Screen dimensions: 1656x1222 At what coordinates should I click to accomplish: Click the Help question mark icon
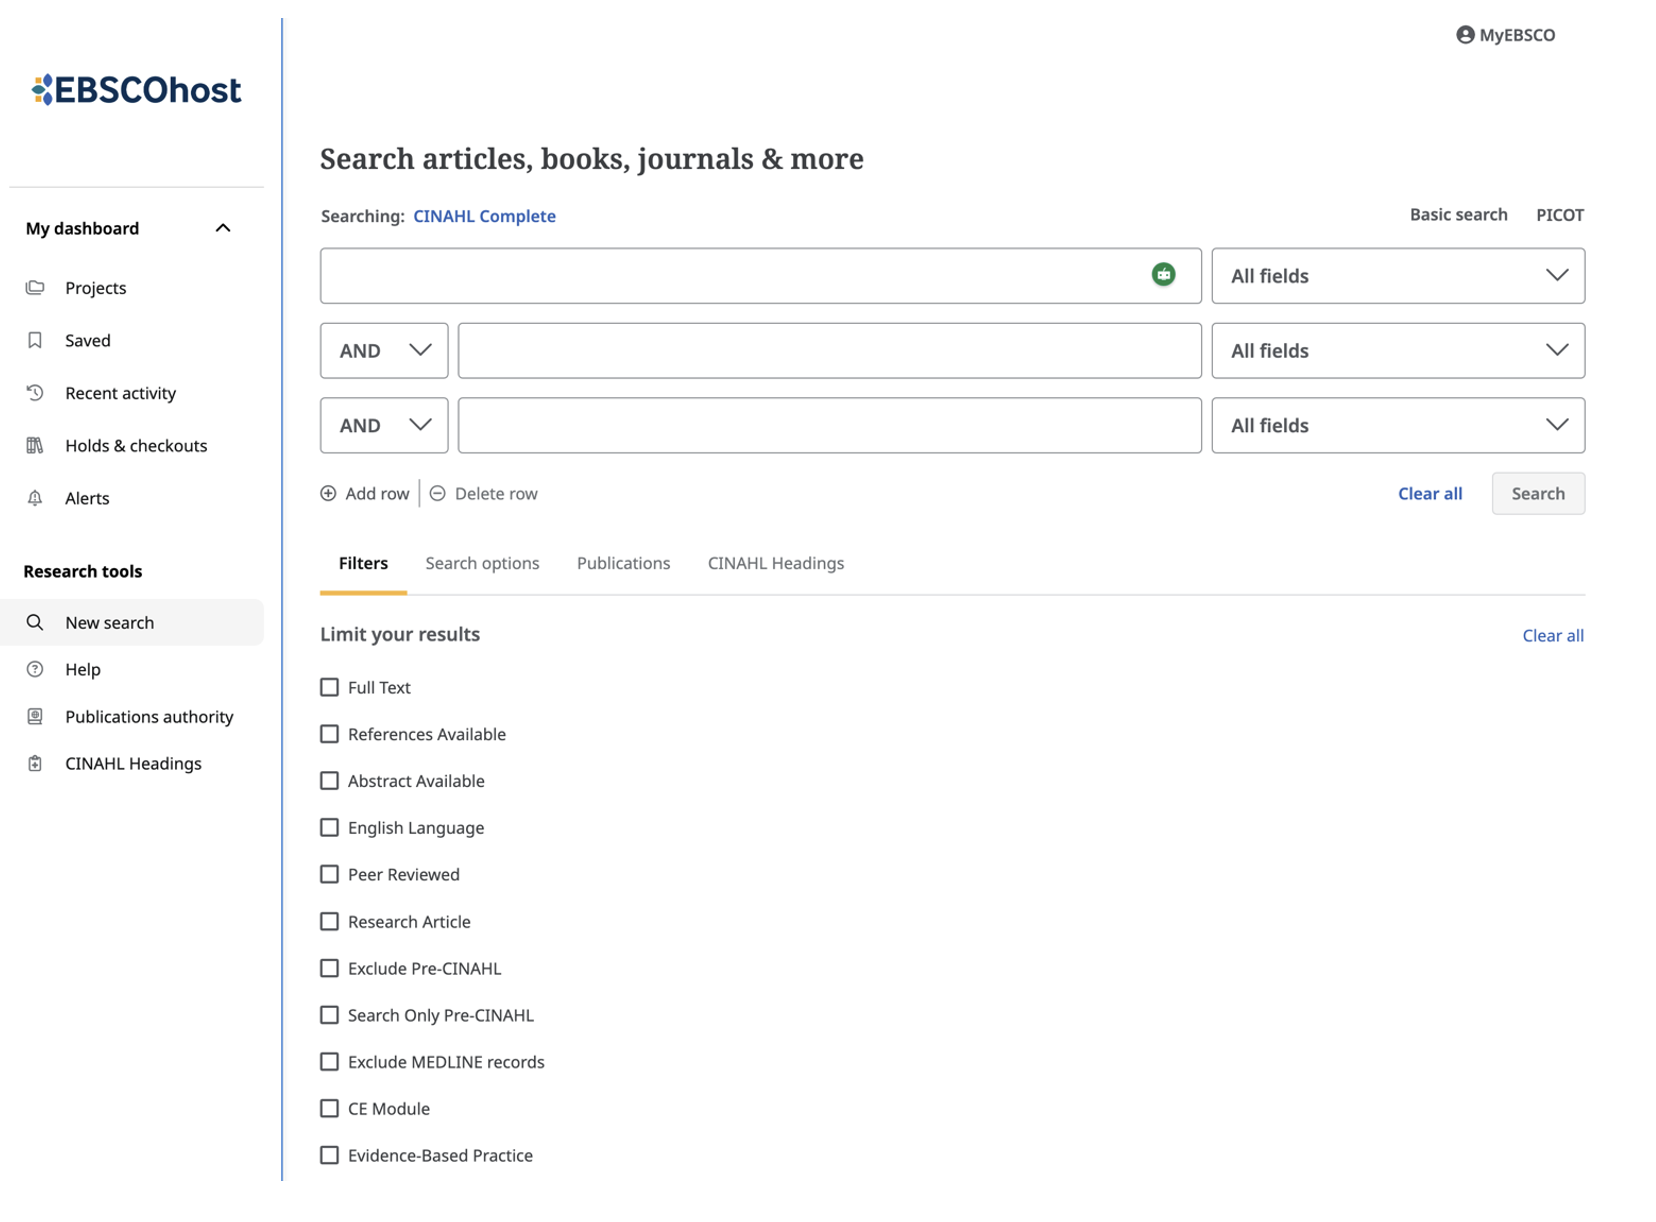pyautogui.click(x=35, y=670)
